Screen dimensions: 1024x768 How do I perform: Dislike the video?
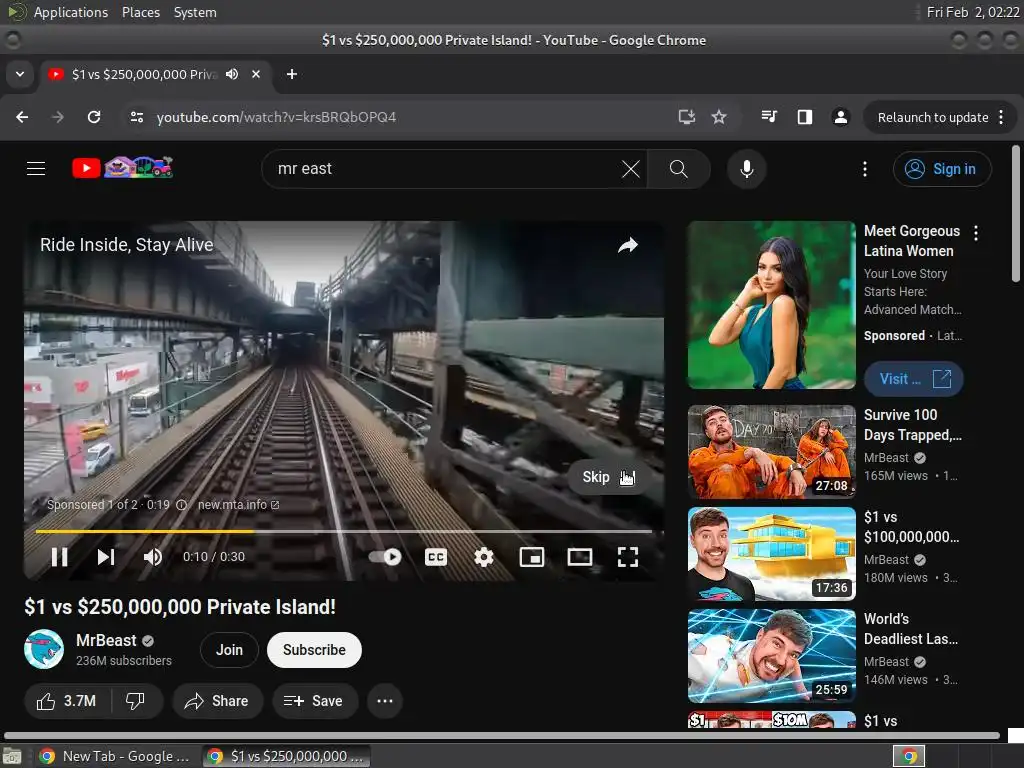(135, 701)
